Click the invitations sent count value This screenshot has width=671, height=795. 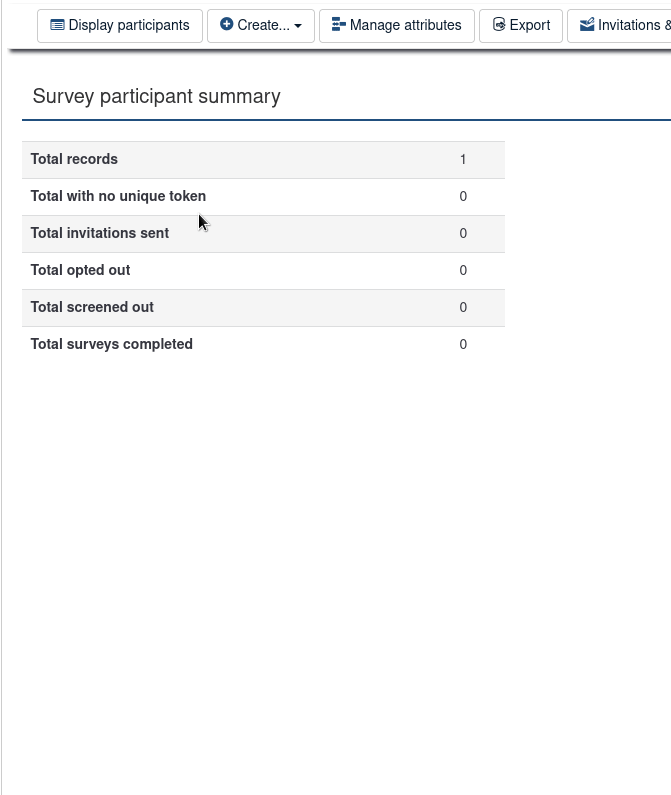coord(463,233)
